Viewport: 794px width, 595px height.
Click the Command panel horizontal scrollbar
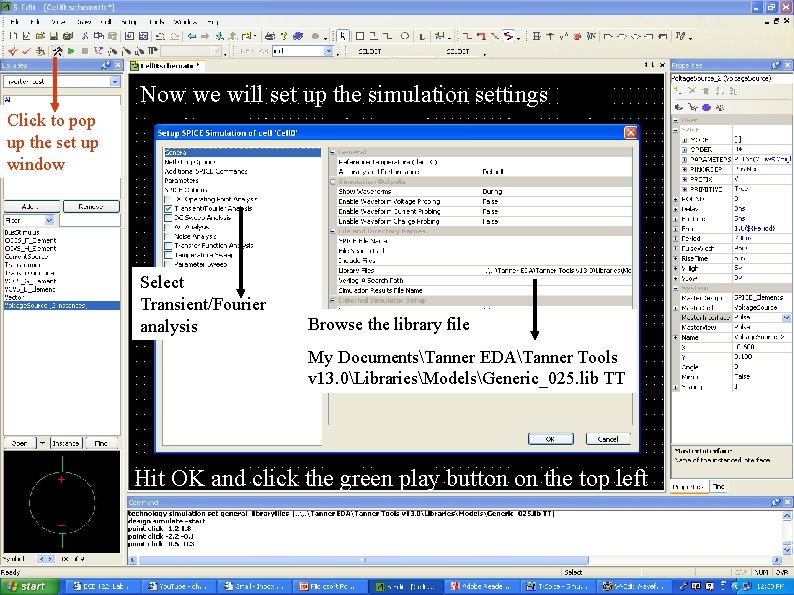point(364,560)
